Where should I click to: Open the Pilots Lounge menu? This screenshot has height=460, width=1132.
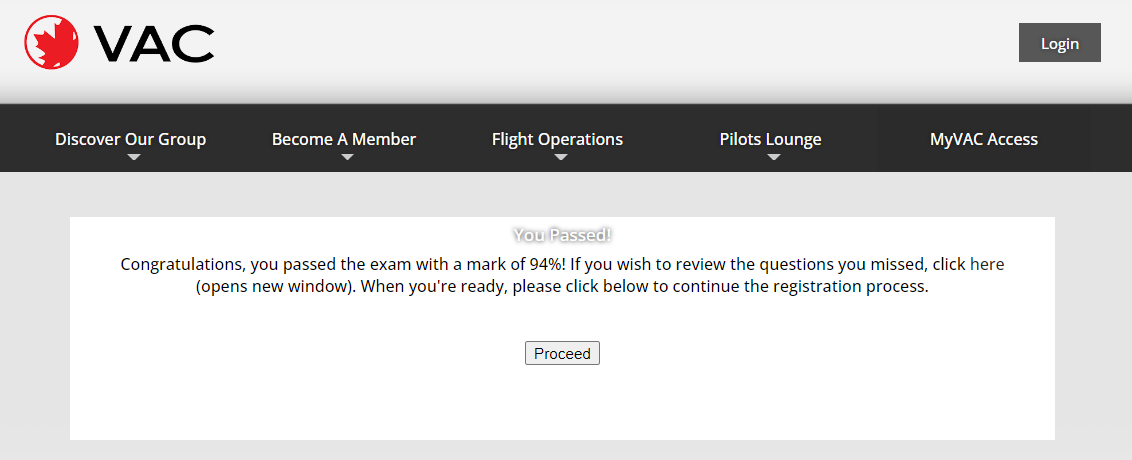[x=770, y=139]
